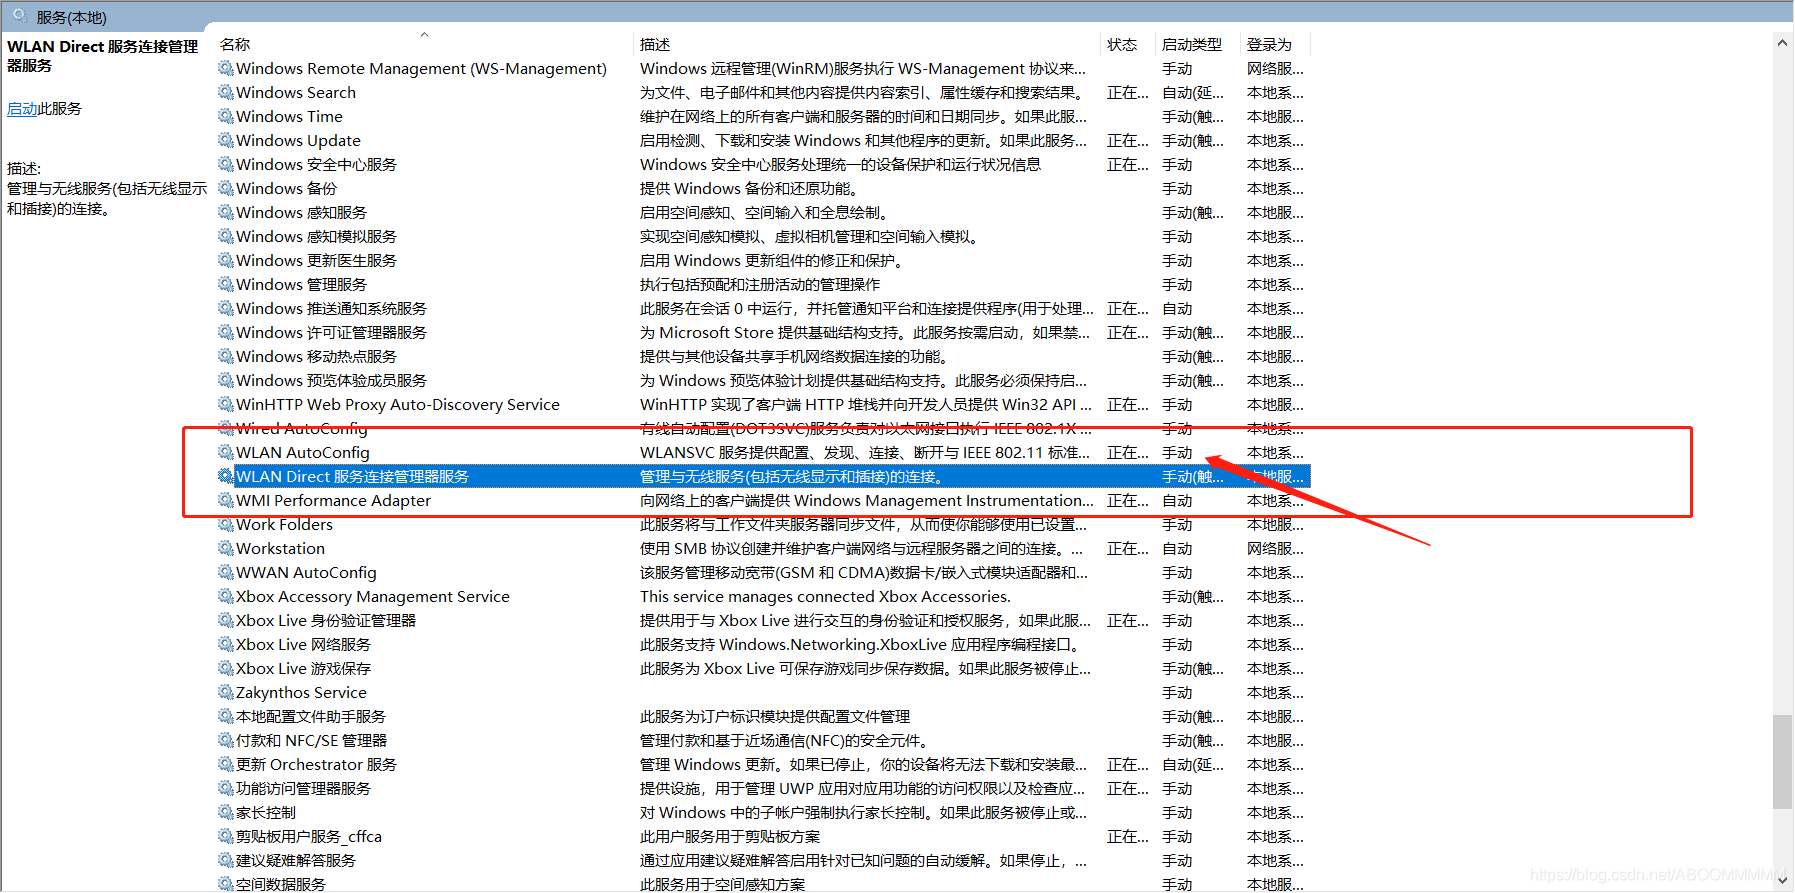The width and height of the screenshot is (1795, 893).
Task: Click the gear icon beside 更新 Orchestrator 服务
Action: (226, 764)
